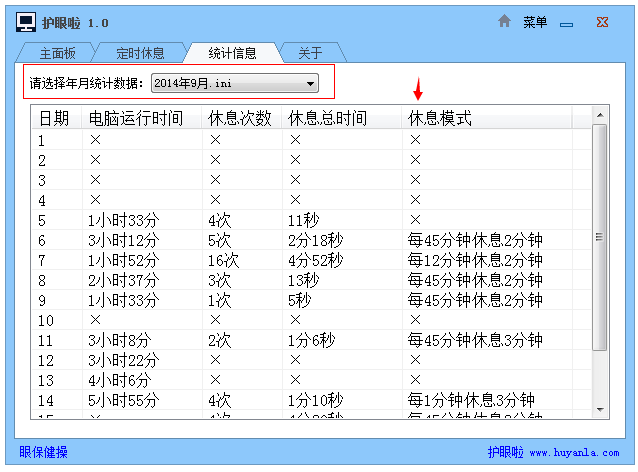Select the 统计信息 tab

[232, 53]
